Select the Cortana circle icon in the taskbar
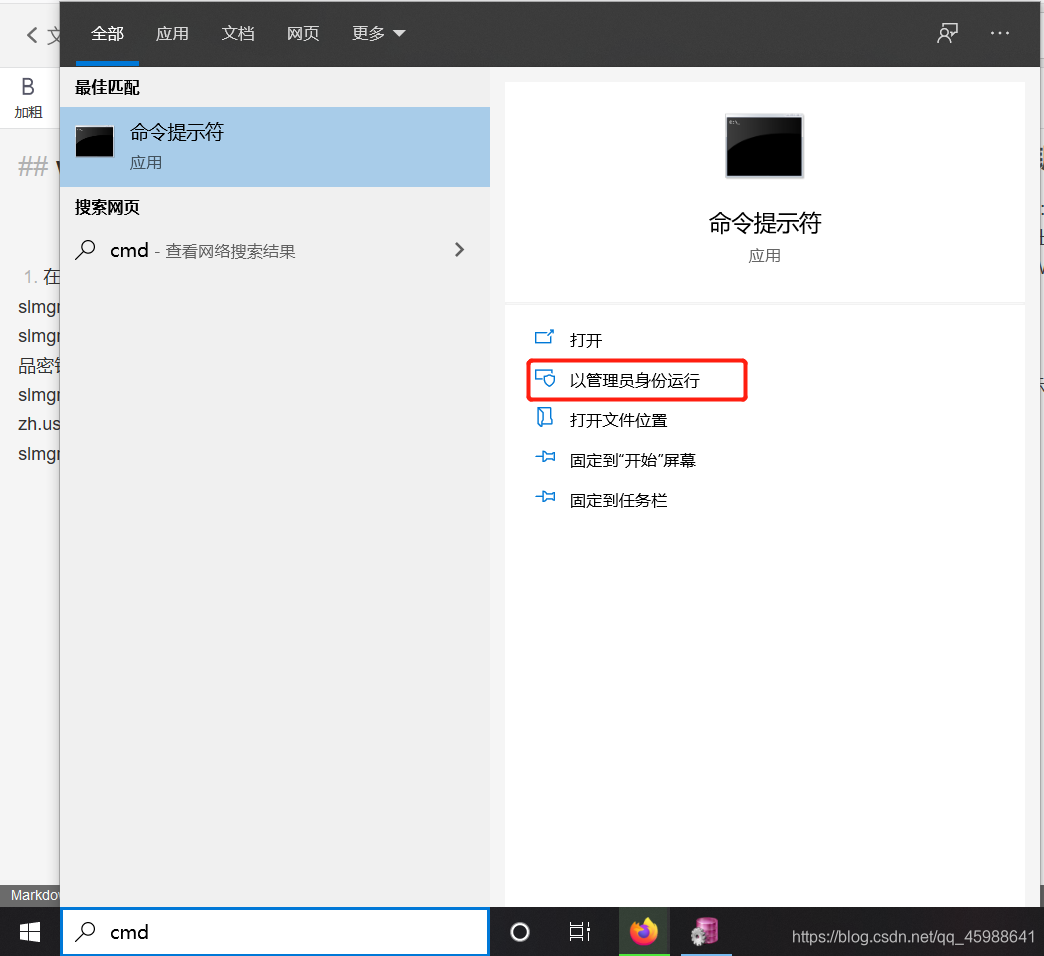 pyautogui.click(x=519, y=931)
